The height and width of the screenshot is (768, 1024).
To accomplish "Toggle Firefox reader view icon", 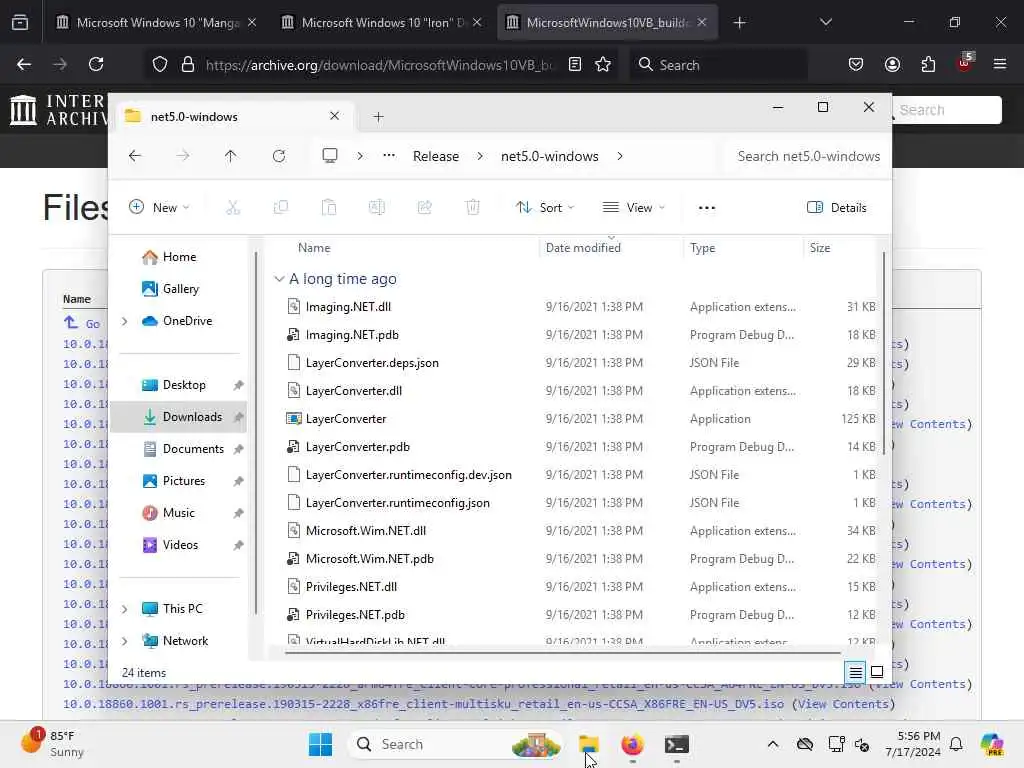I will click(x=575, y=64).
